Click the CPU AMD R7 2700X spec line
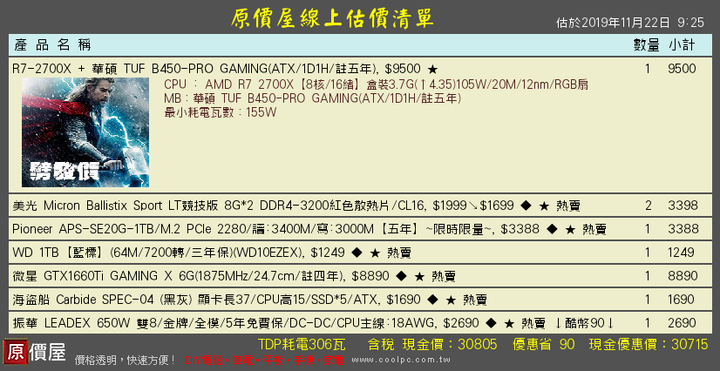Viewport: 720px width, 371px height. click(377, 84)
